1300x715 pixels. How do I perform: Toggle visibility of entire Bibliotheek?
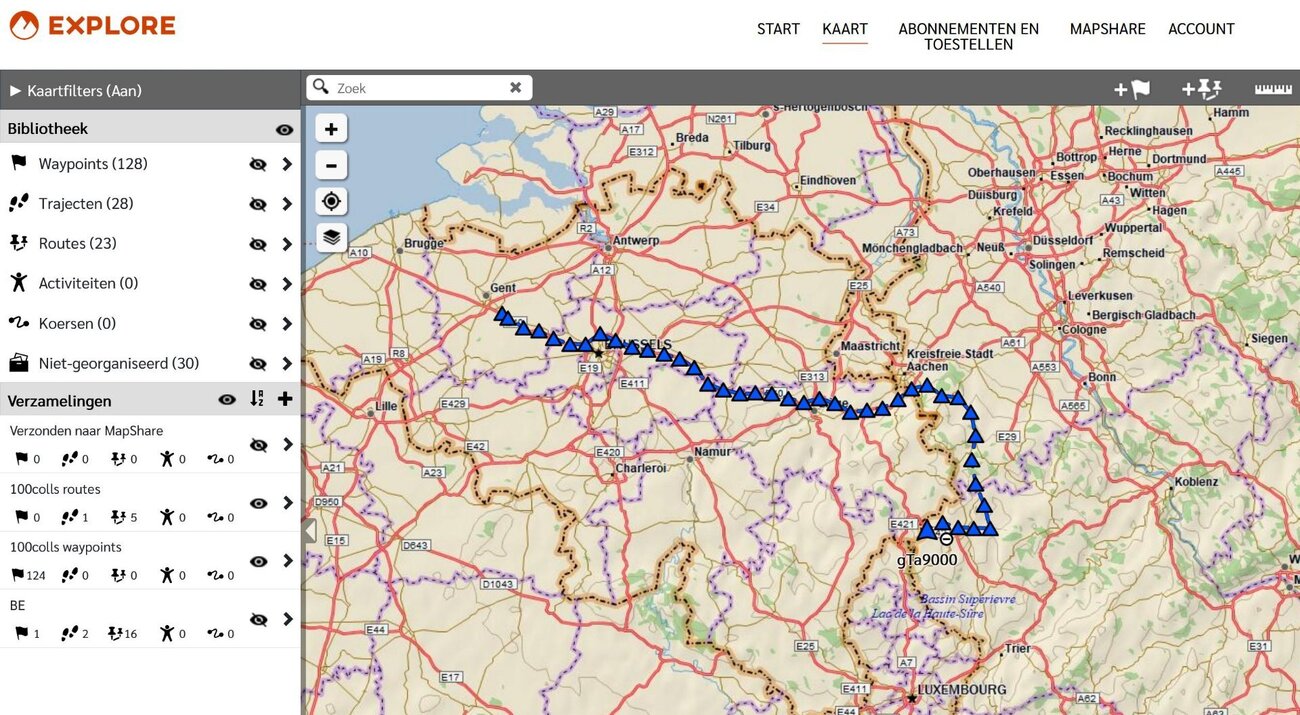pos(285,129)
